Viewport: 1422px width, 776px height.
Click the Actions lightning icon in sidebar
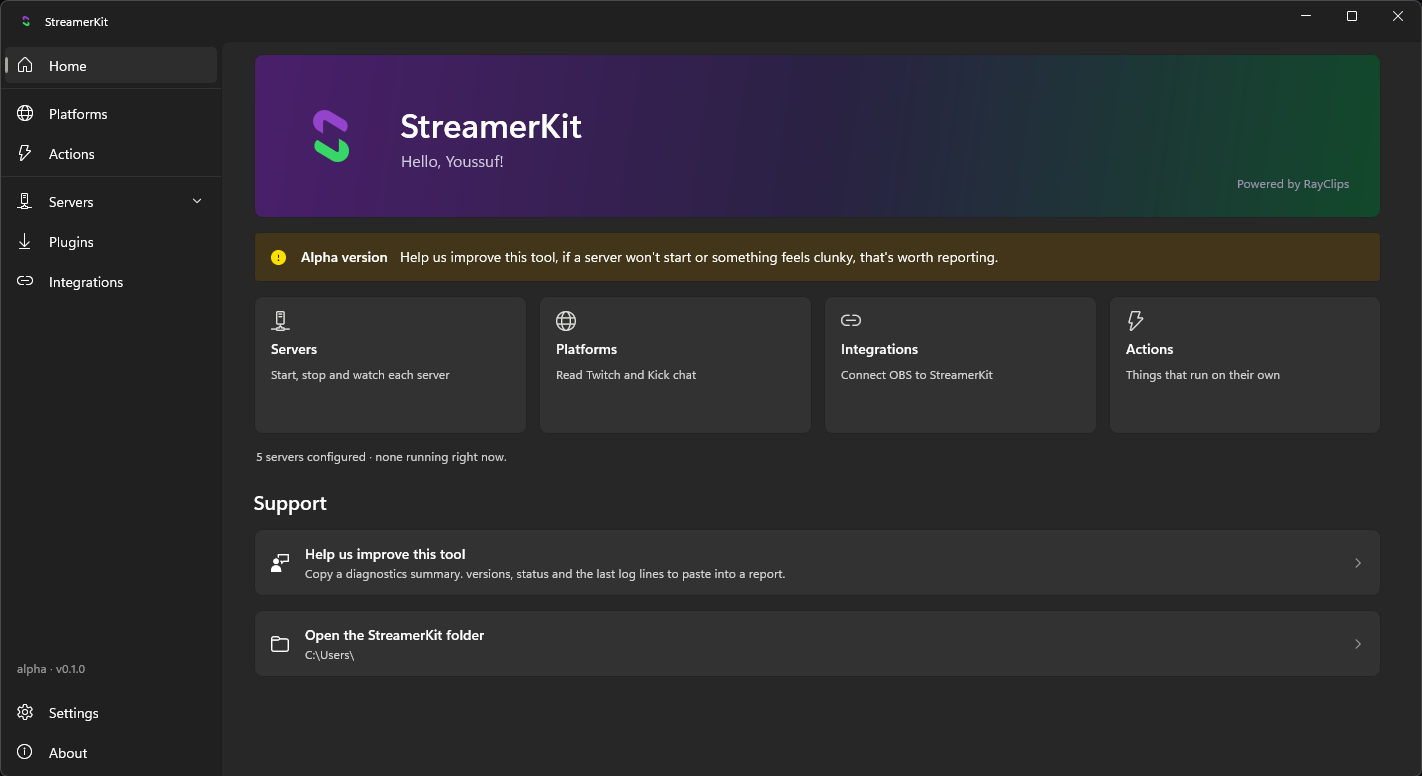(25, 154)
